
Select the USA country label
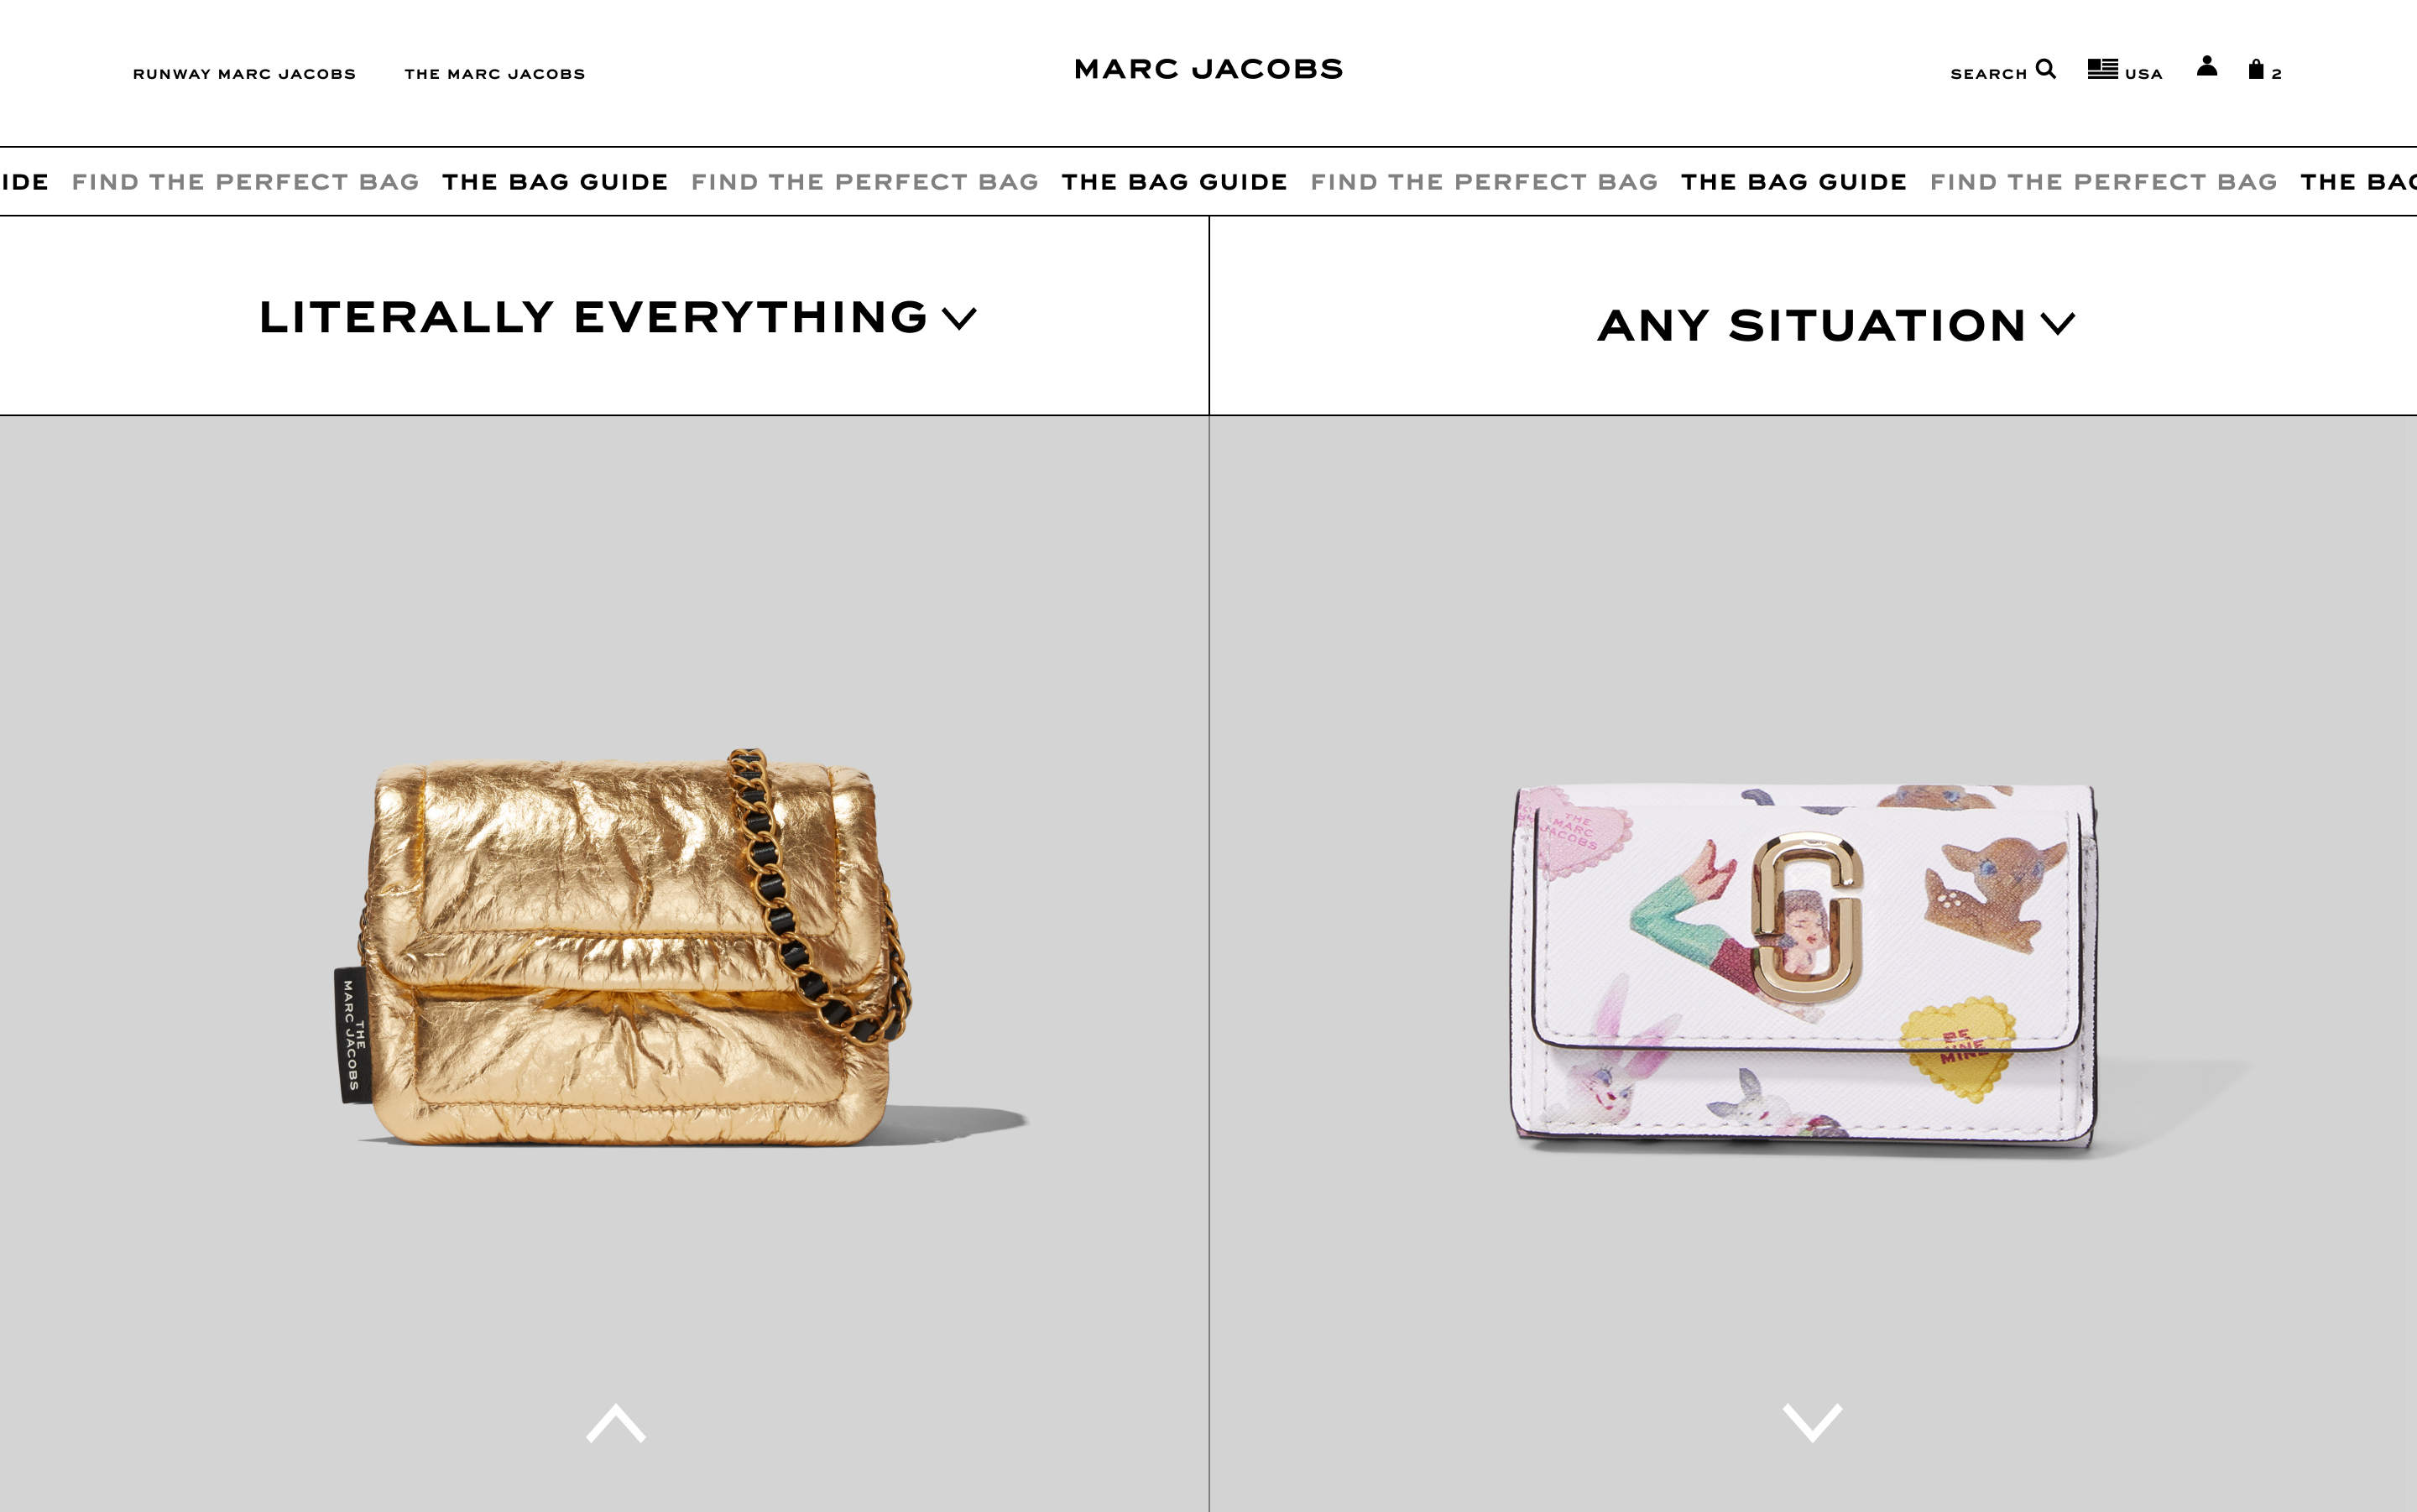[x=2143, y=74]
